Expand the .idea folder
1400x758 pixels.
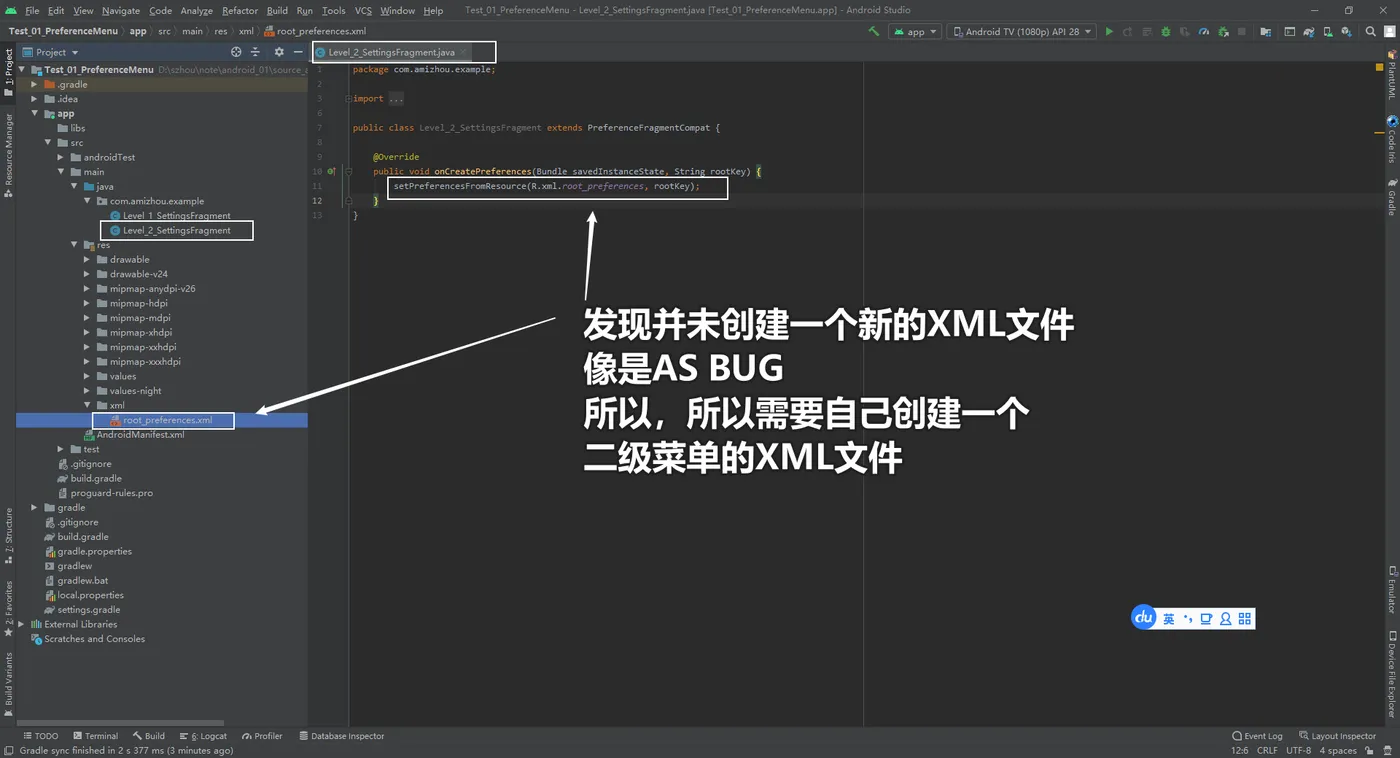coord(35,99)
